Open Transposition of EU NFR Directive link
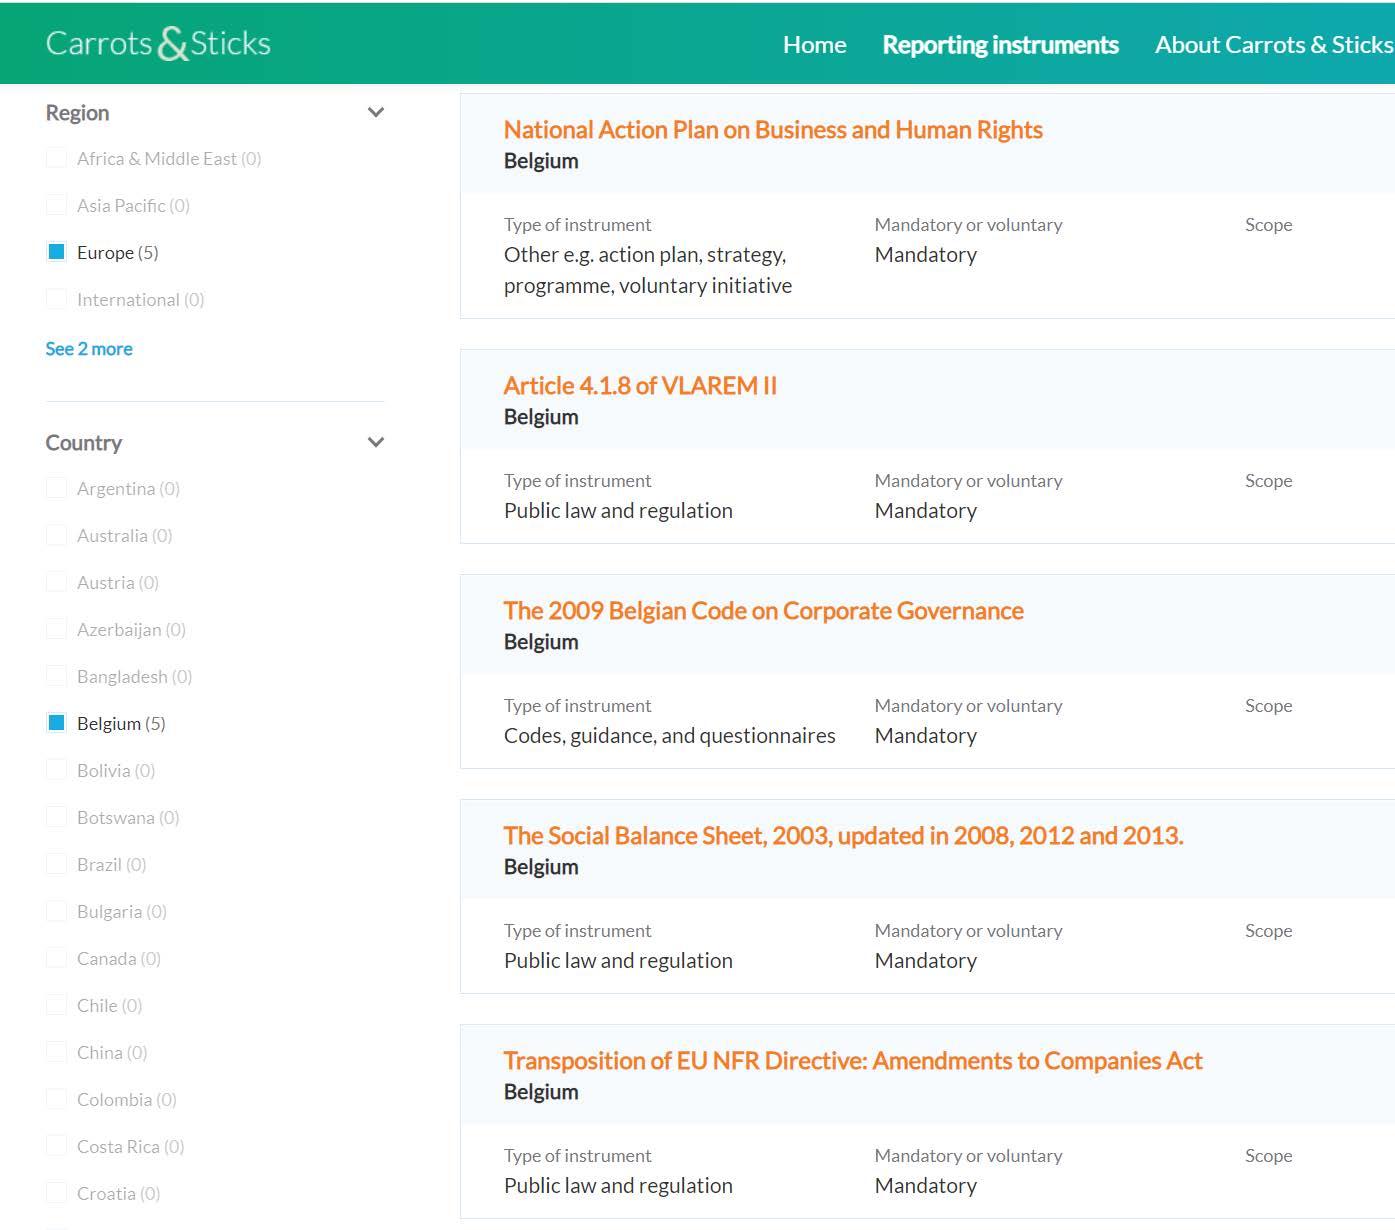This screenshot has height=1230, width=1395. click(x=853, y=1061)
